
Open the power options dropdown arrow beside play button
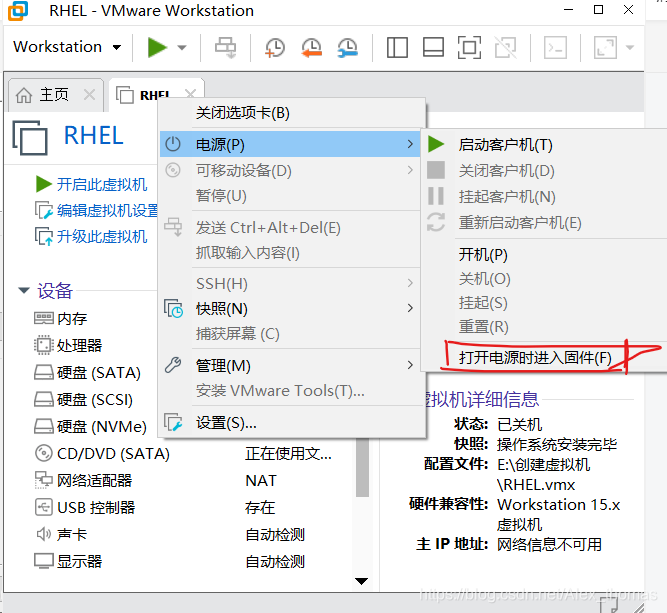(x=182, y=47)
